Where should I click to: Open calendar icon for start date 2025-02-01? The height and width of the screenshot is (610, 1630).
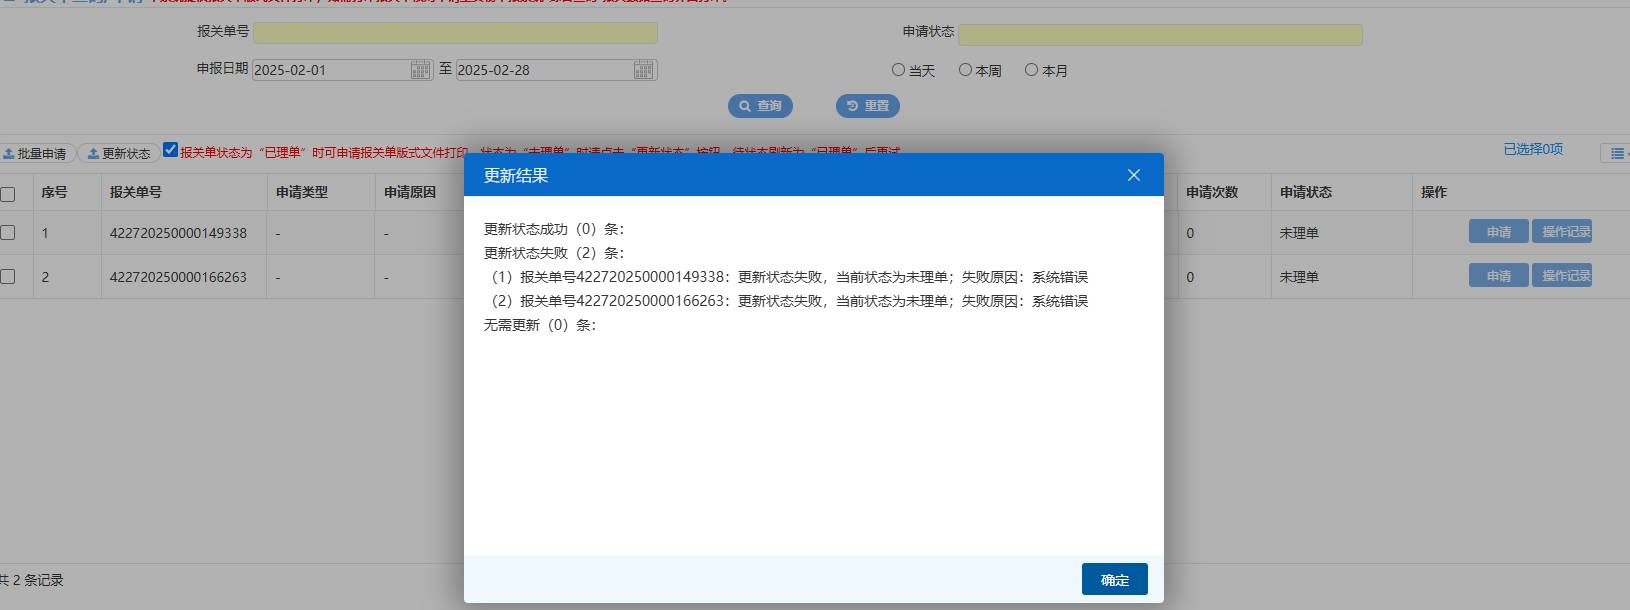[x=421, y=70]
